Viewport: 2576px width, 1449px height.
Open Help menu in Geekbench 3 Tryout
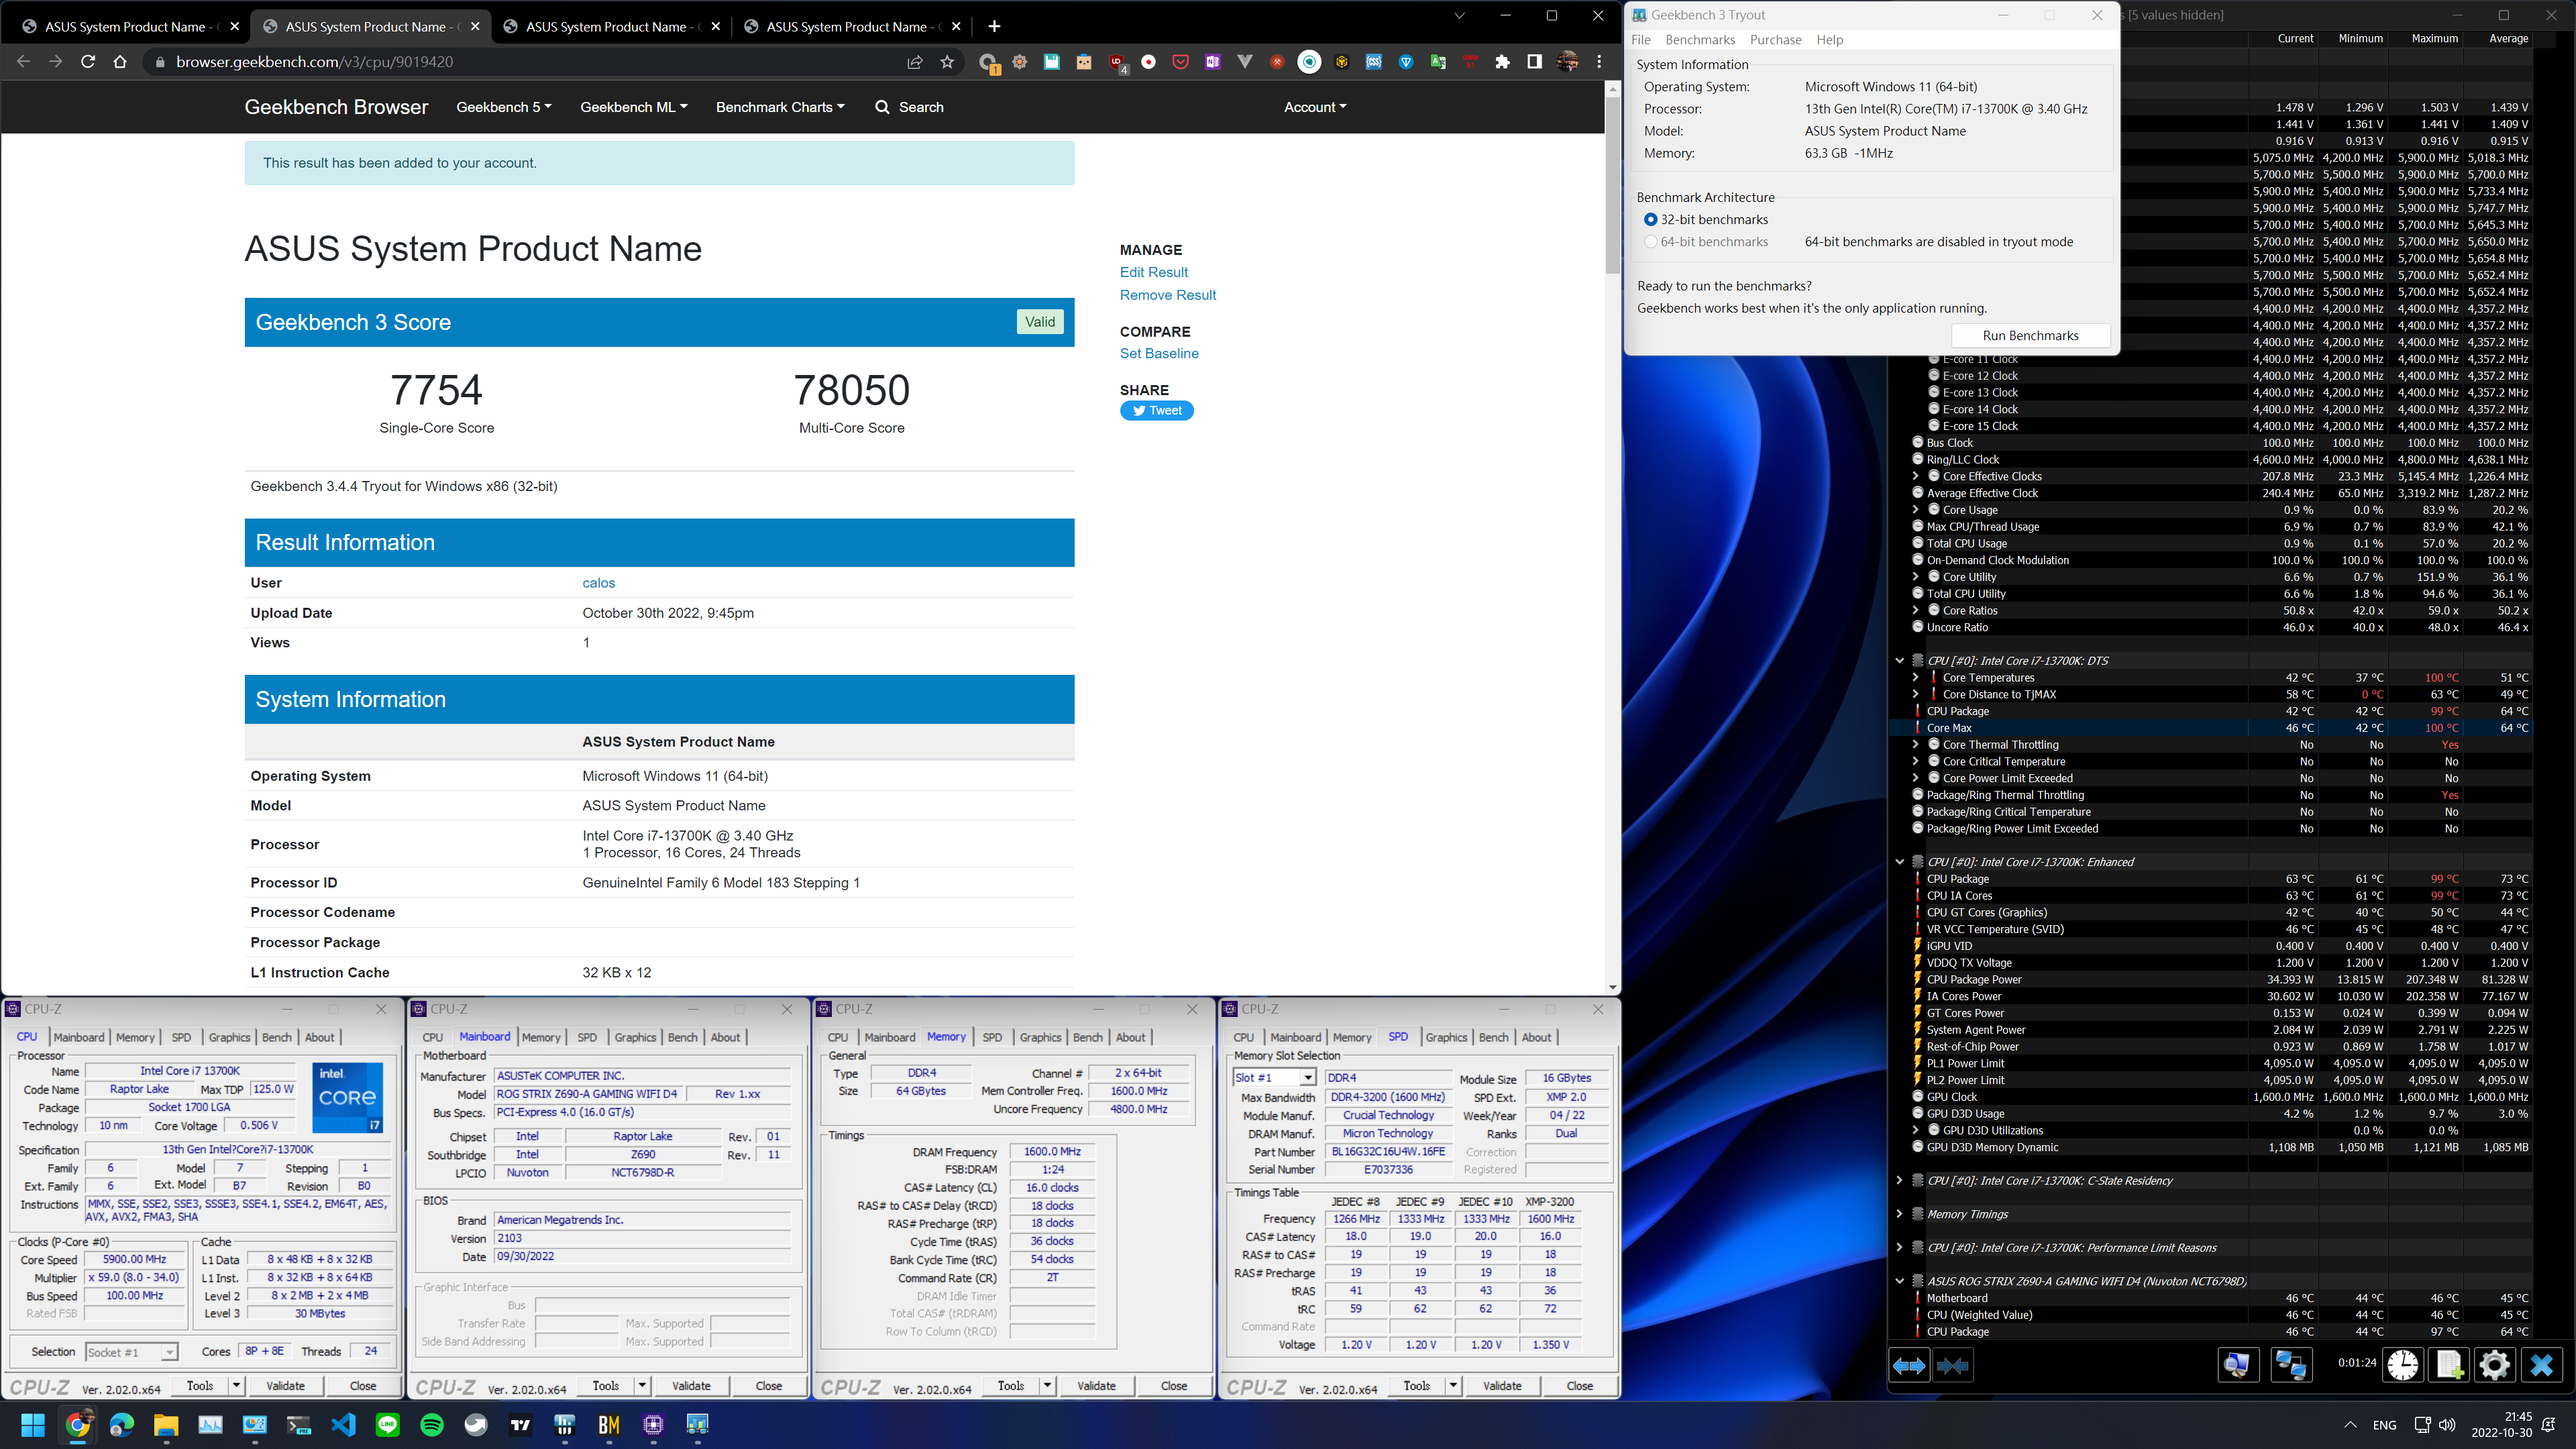(1829, 40)
